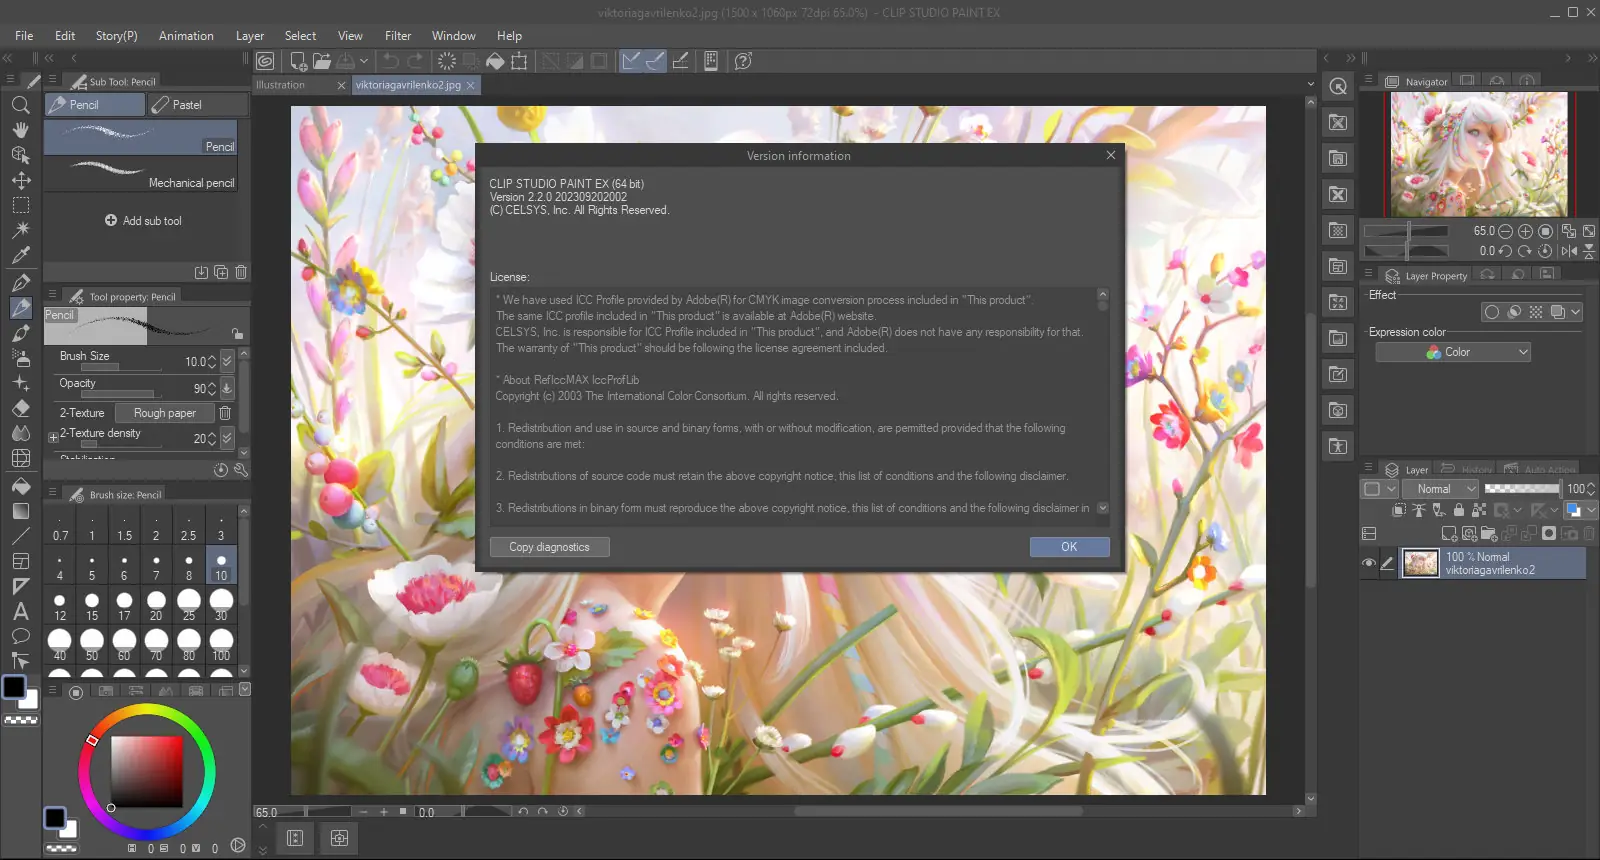Delete sub tool with trash icon
Viewport: 1600px width, 860px height.
pyautogui.click(x=241, y=272)
